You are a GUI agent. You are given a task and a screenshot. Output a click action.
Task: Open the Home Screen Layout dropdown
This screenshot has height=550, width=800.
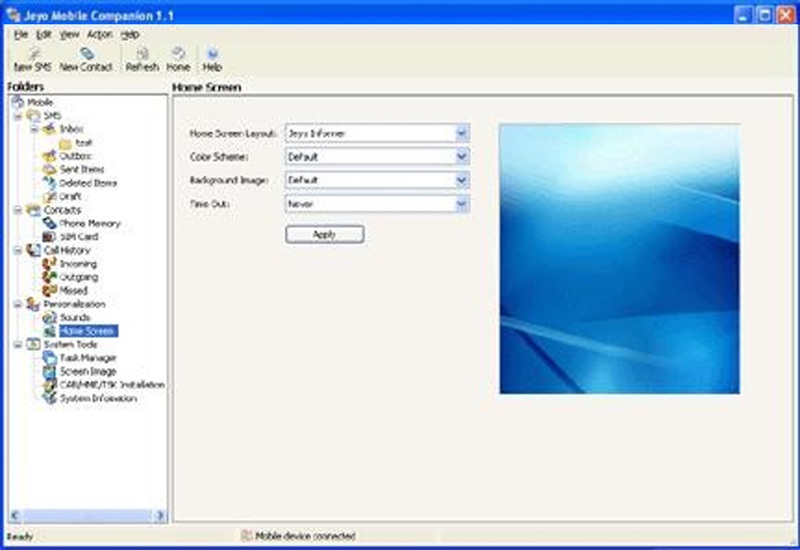pyautogui.click(x=461, y=133)
